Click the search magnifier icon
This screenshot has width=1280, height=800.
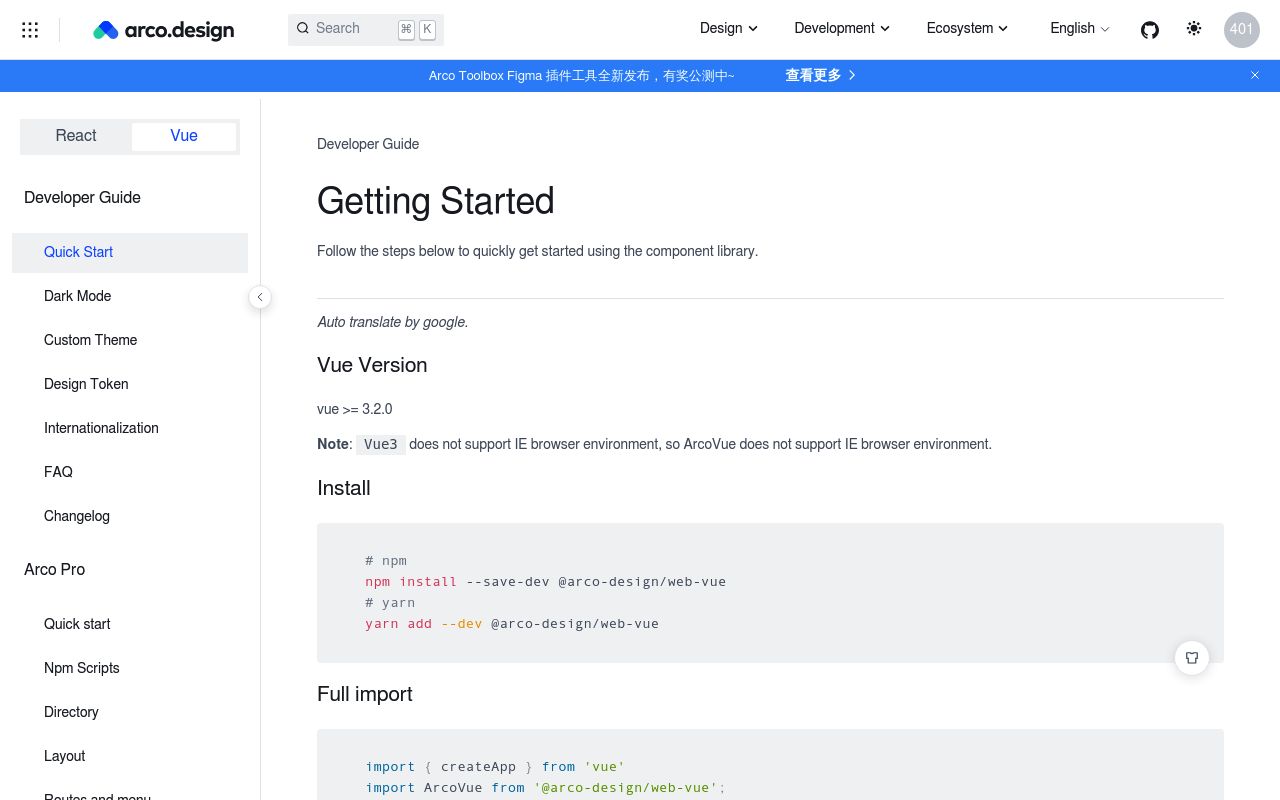coord(303,29)
